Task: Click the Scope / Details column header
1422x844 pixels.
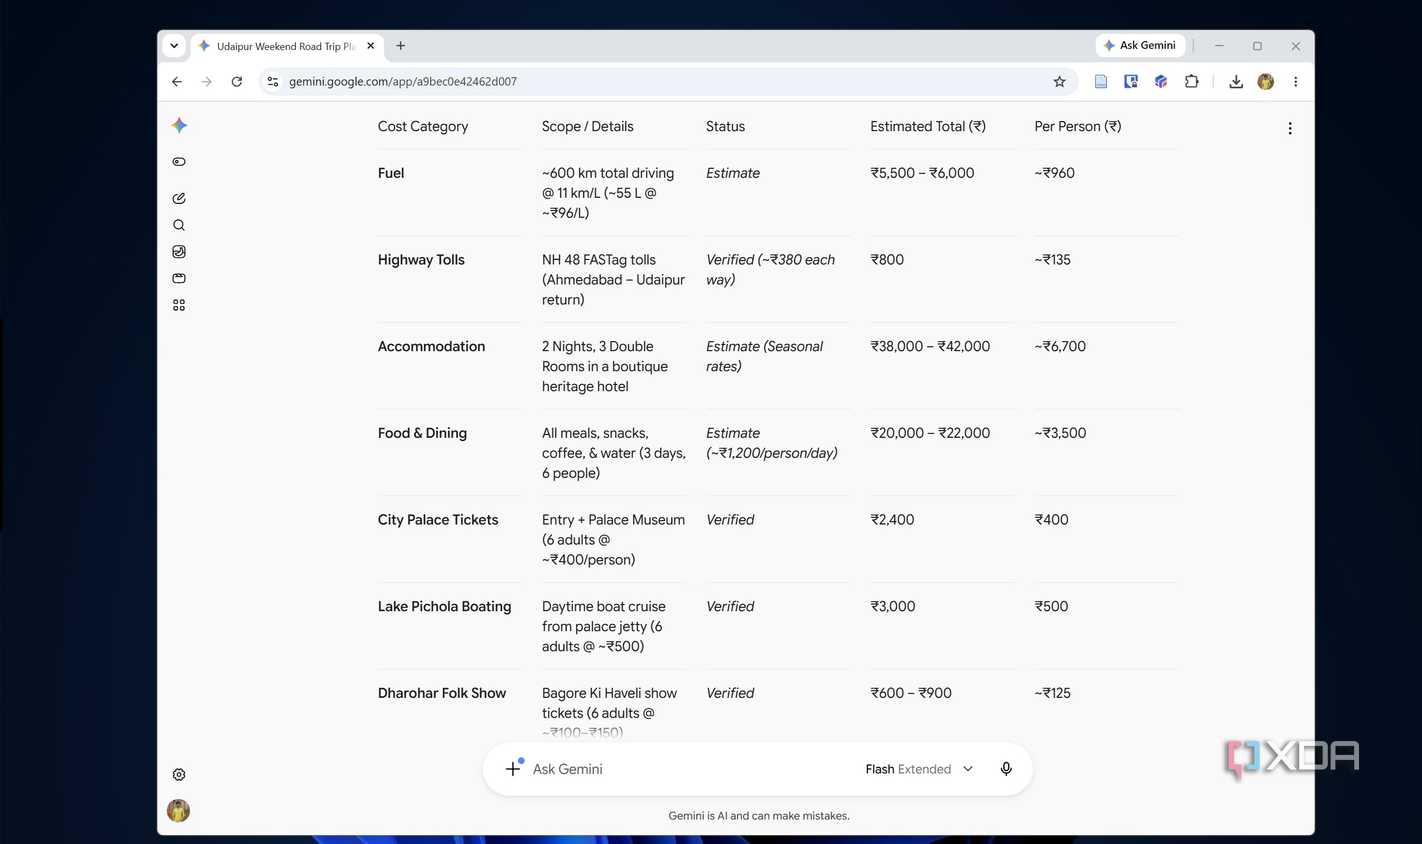Action: 588,127
